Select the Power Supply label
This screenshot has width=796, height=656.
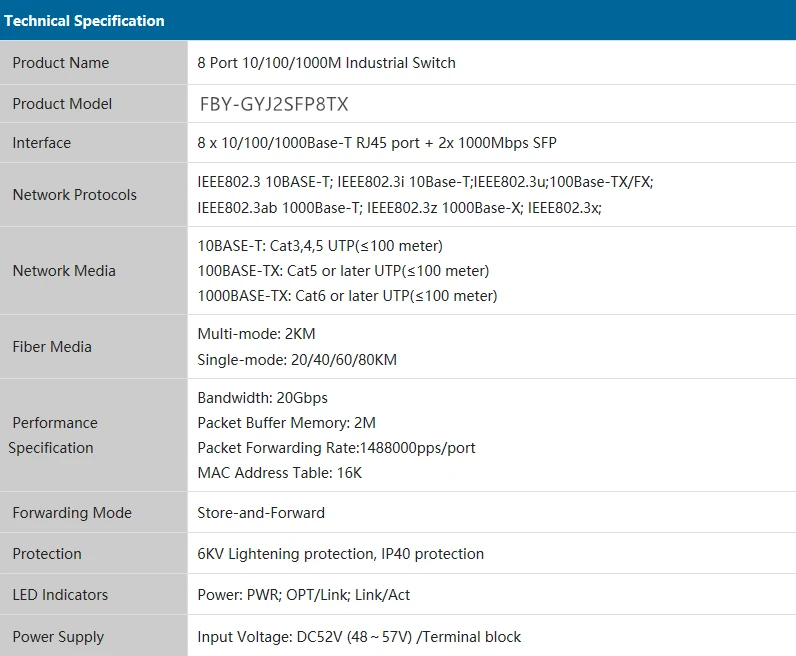click(58, 637)
